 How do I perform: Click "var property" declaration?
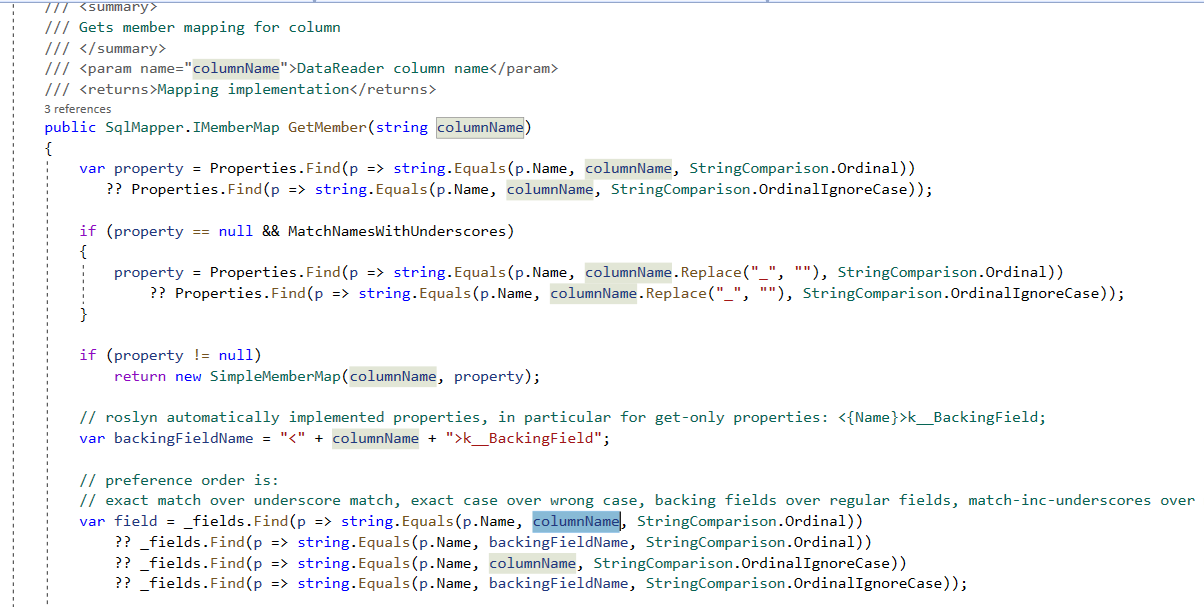131,168
